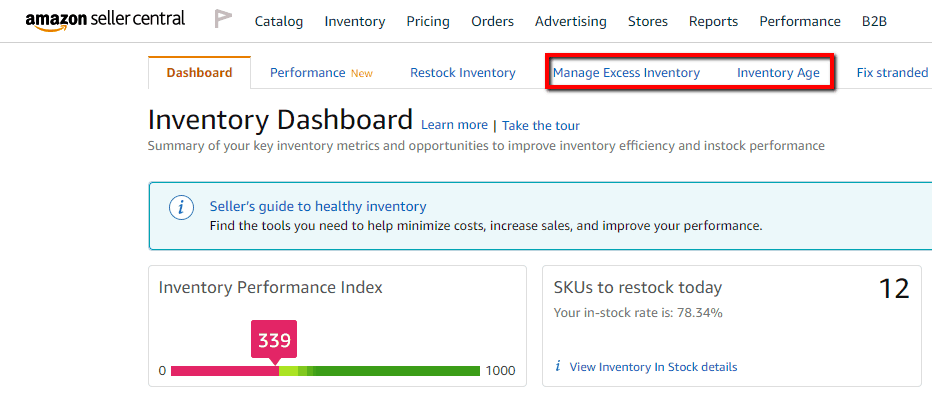Click the Amazon Seller Central logo
This screenshot has width=932, height=393.
pos(105,20)
